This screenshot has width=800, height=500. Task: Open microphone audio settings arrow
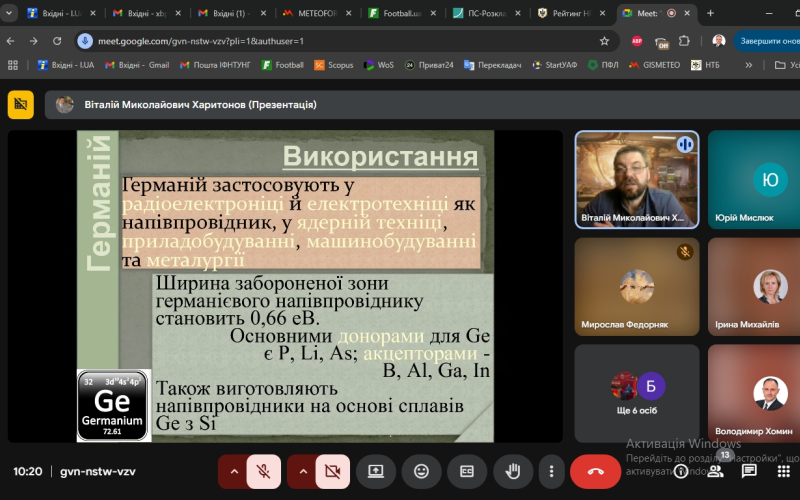234,471
